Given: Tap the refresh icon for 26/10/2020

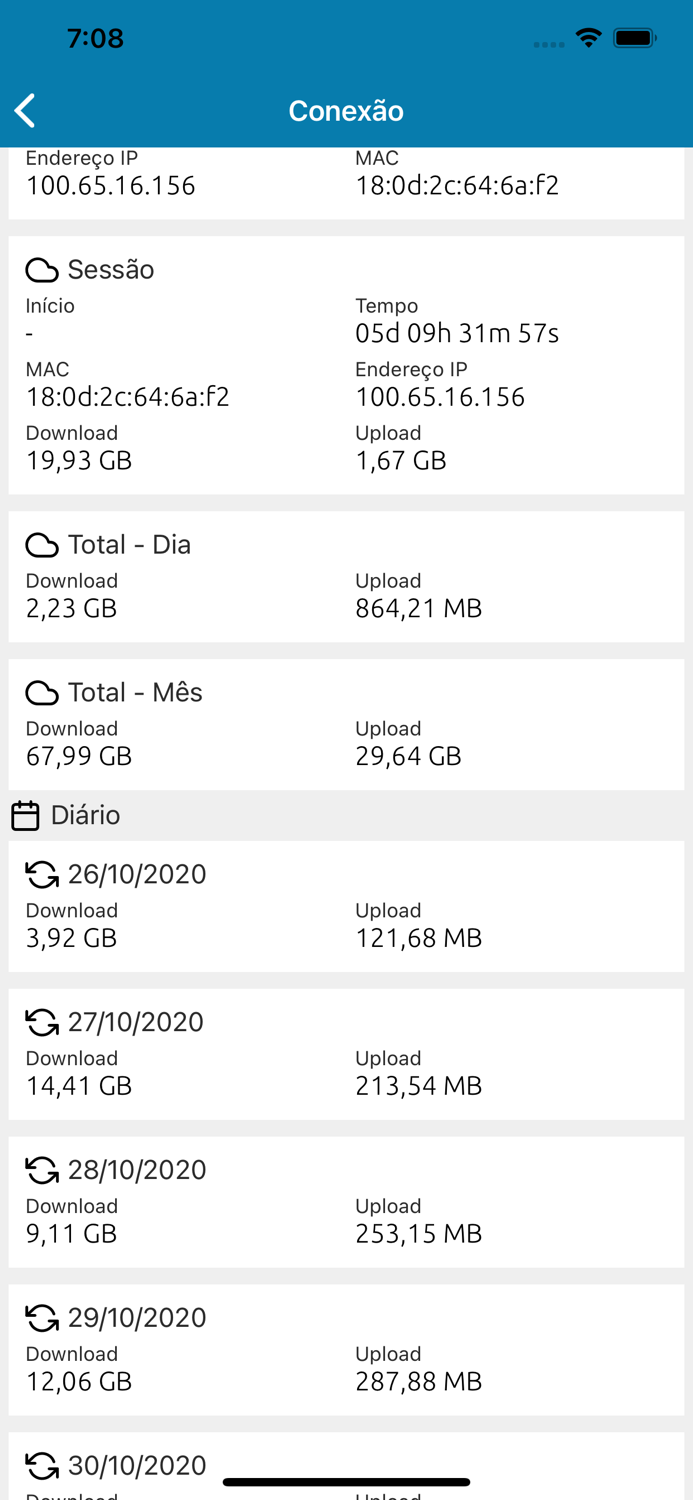Looking at the screenshot, I should point(42,875).
